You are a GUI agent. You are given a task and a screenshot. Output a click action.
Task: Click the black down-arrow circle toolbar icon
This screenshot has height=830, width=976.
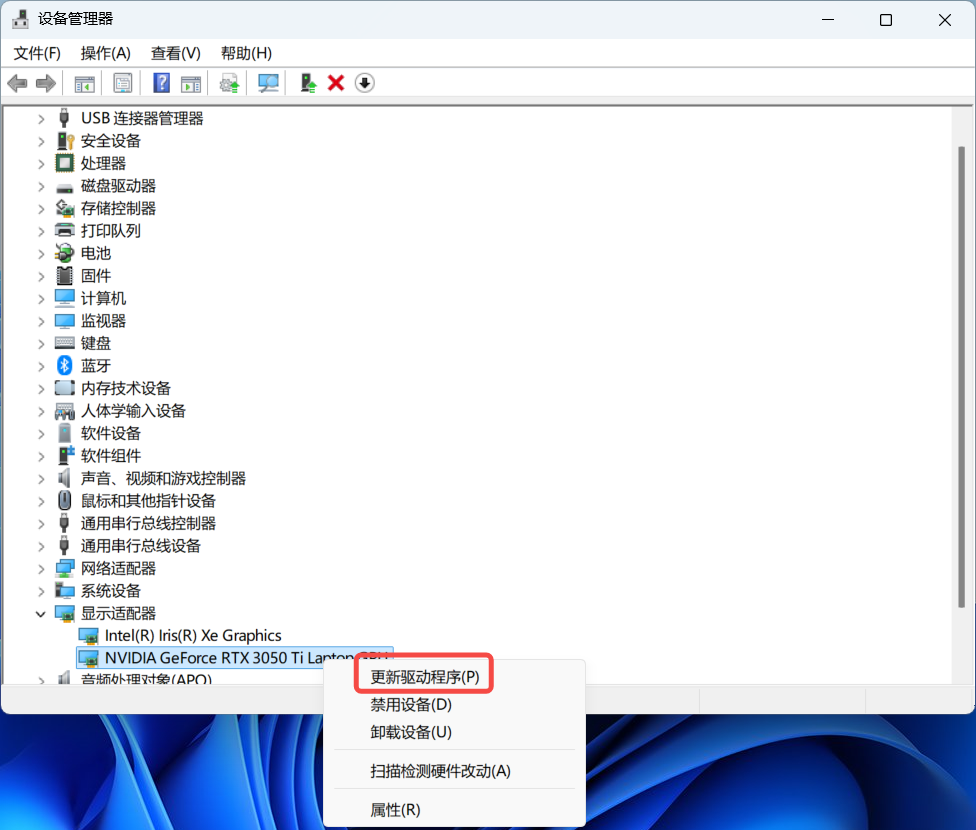[x=365, y=83]
